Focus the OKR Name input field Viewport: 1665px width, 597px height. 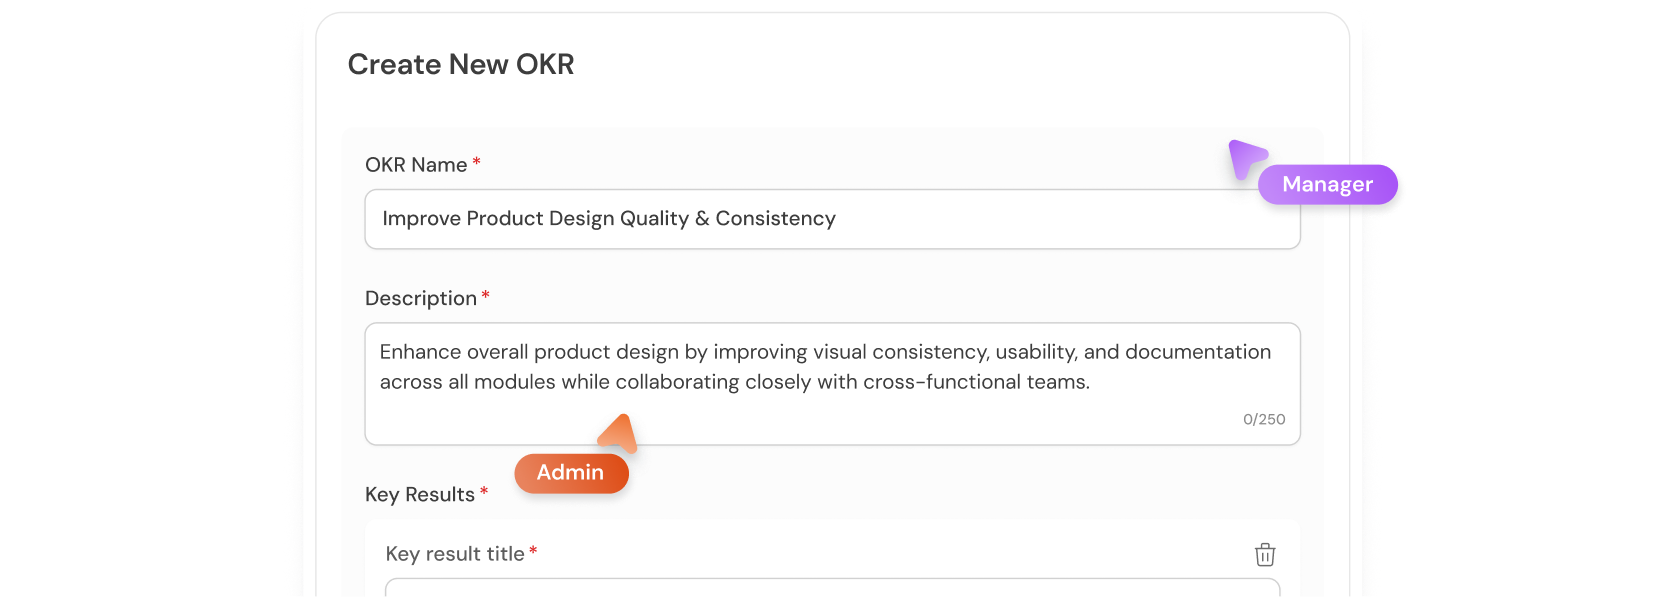point(830,218)
